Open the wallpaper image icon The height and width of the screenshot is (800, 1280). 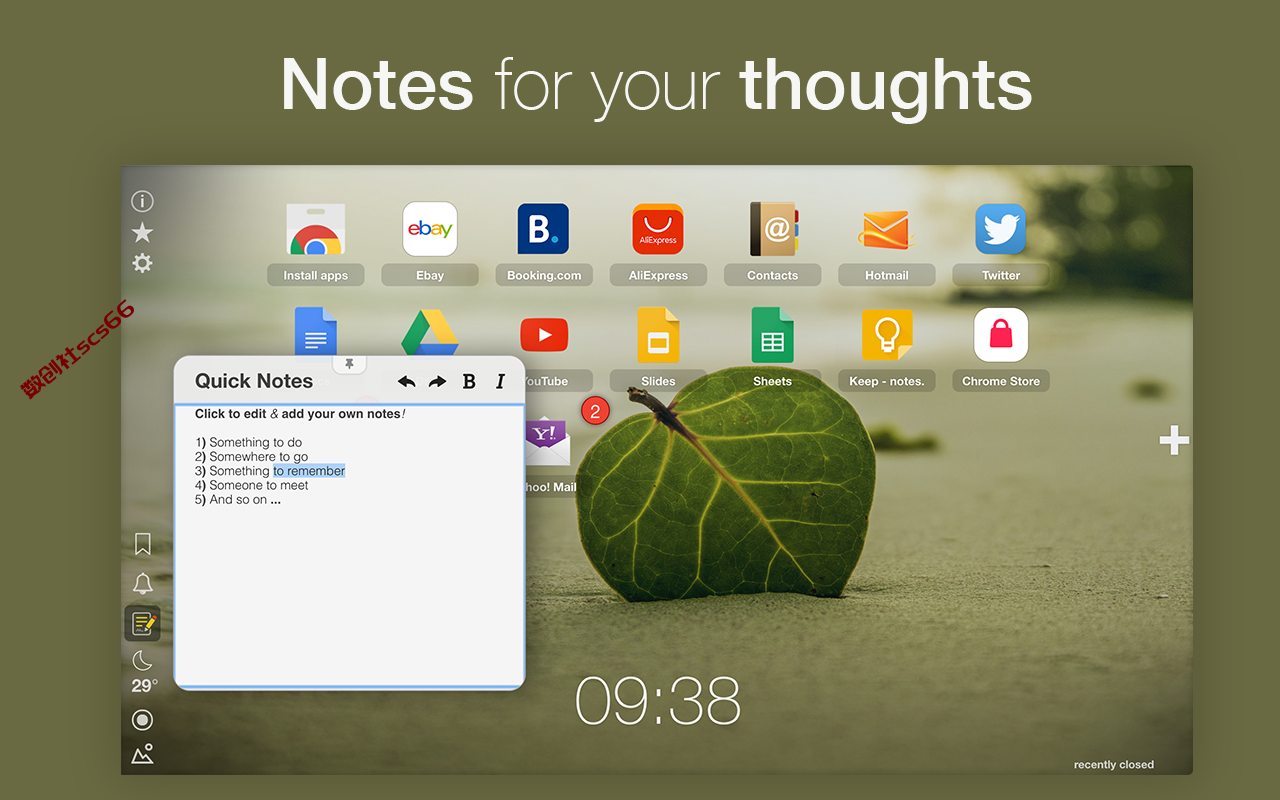click(143, 754)
